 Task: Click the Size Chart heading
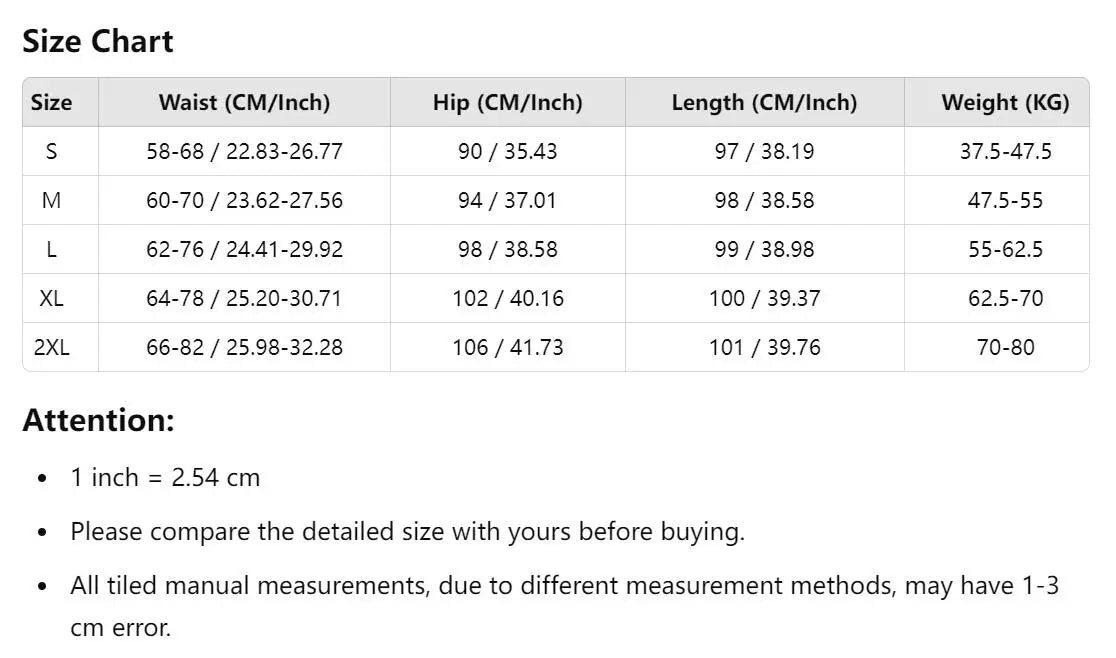pyautogui.click(x=98, y=41)
